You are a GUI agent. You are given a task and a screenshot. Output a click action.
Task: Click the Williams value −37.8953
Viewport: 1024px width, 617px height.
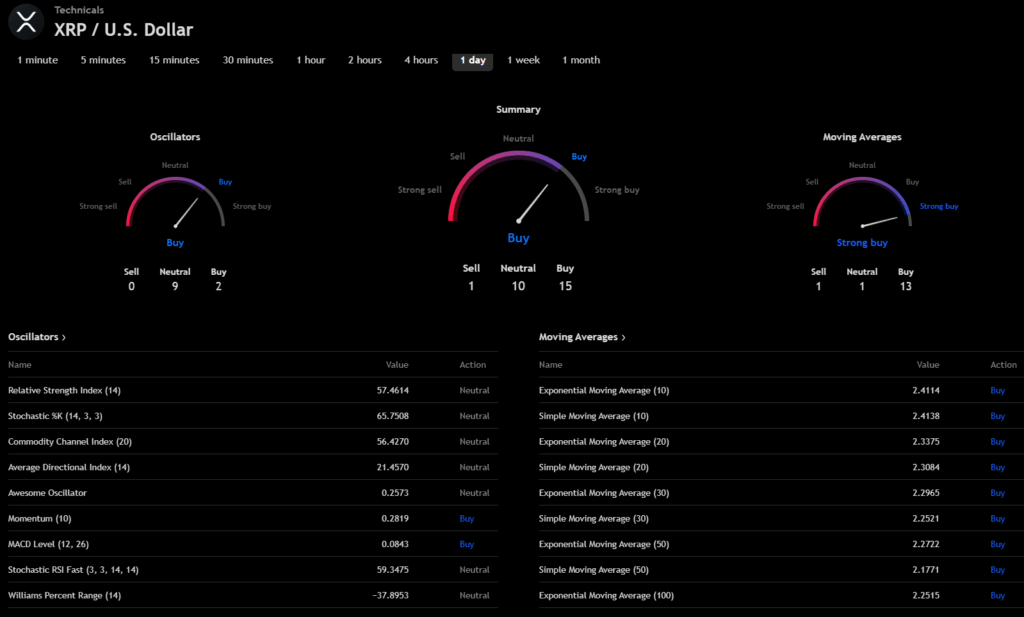pyautogui.click(x=391, y=595)
